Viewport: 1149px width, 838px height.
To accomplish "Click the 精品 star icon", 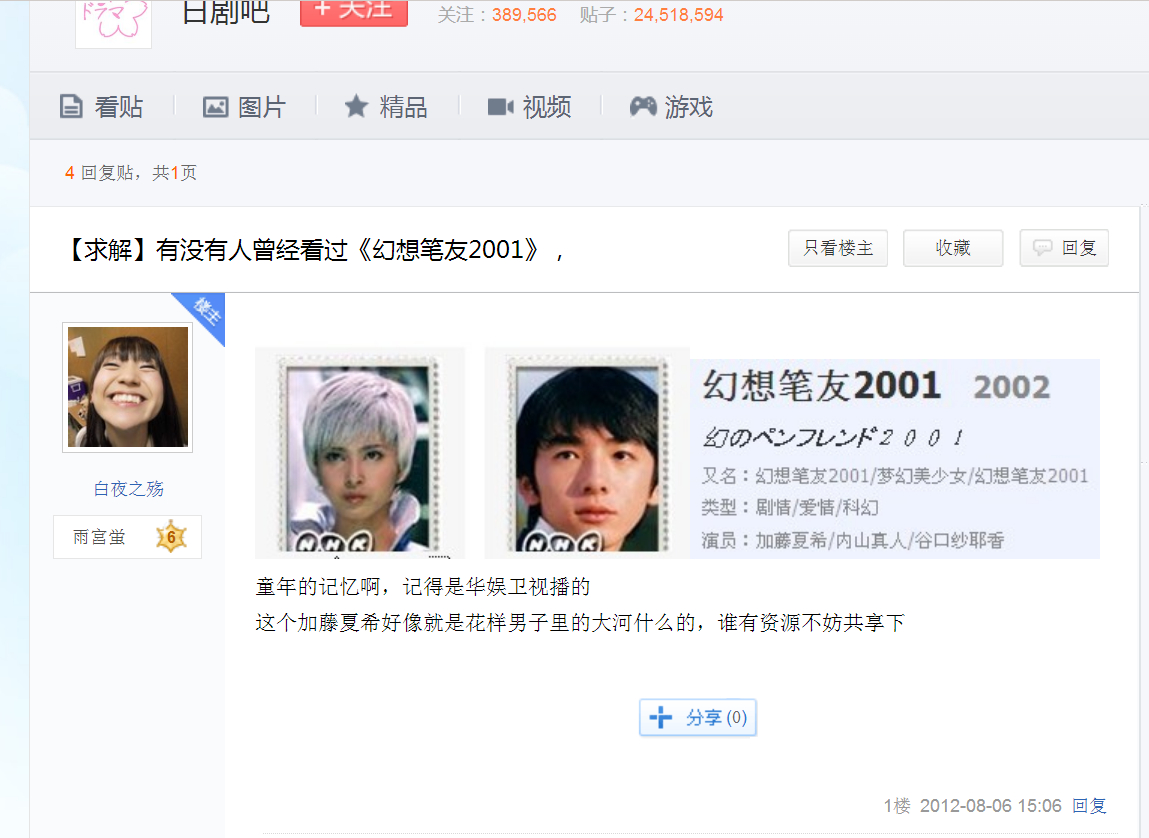I will [356, 106].
